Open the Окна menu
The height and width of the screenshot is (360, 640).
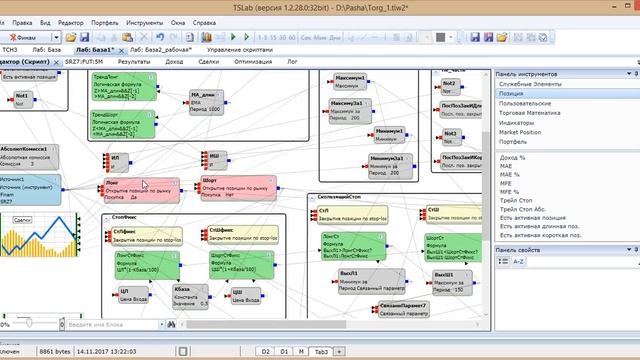[x=178, y=23]
